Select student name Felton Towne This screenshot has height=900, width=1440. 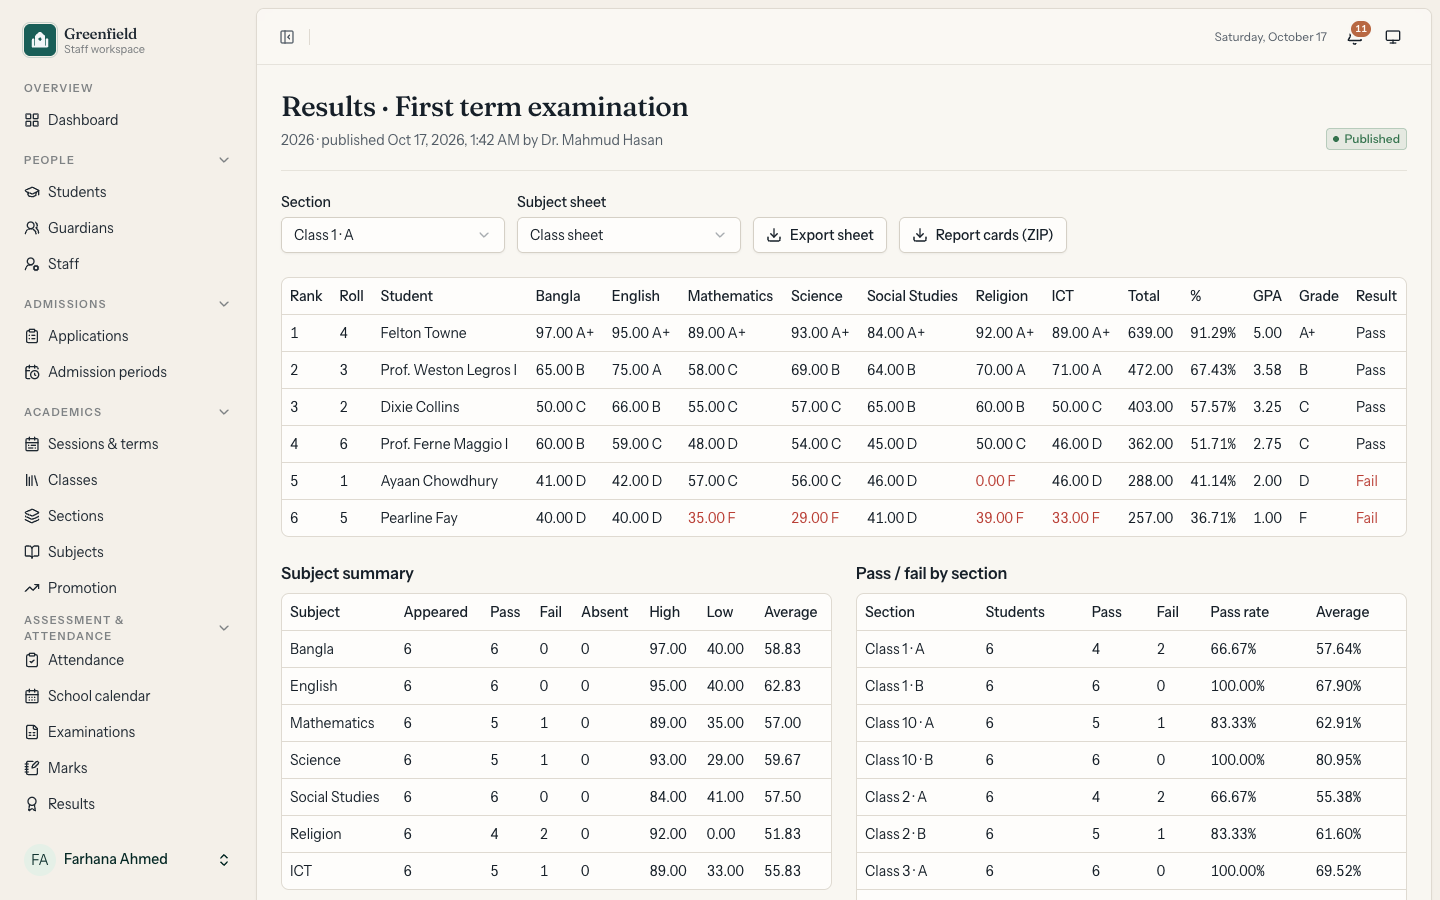point(423,333)
